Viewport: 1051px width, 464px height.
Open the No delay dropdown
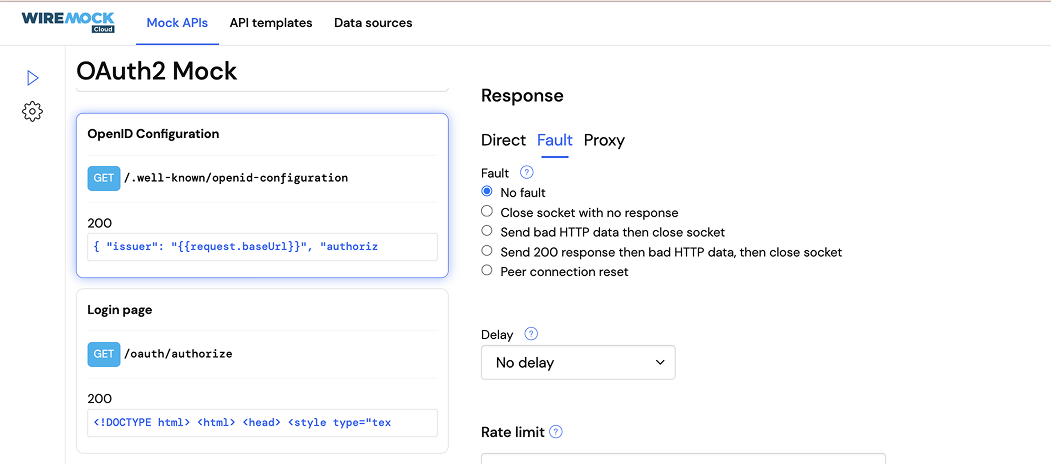click(x=578, y=363)
